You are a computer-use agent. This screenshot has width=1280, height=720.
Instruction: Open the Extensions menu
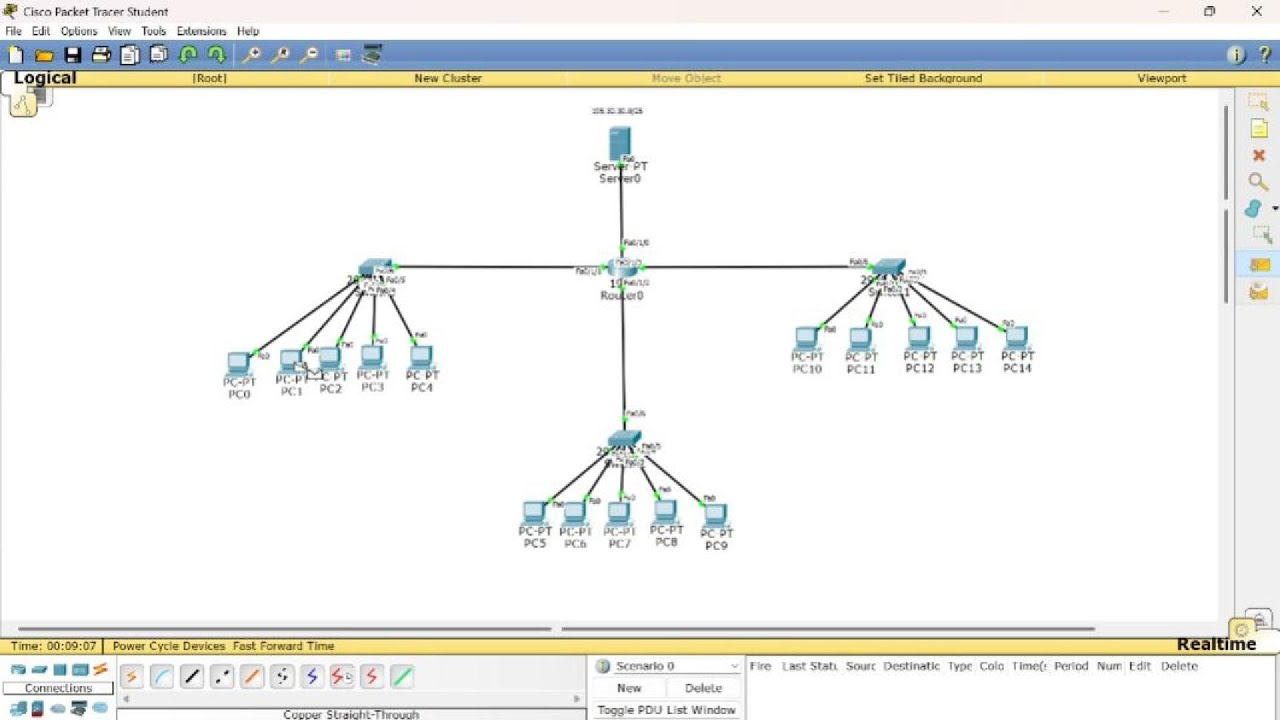(x=202, y=31)
